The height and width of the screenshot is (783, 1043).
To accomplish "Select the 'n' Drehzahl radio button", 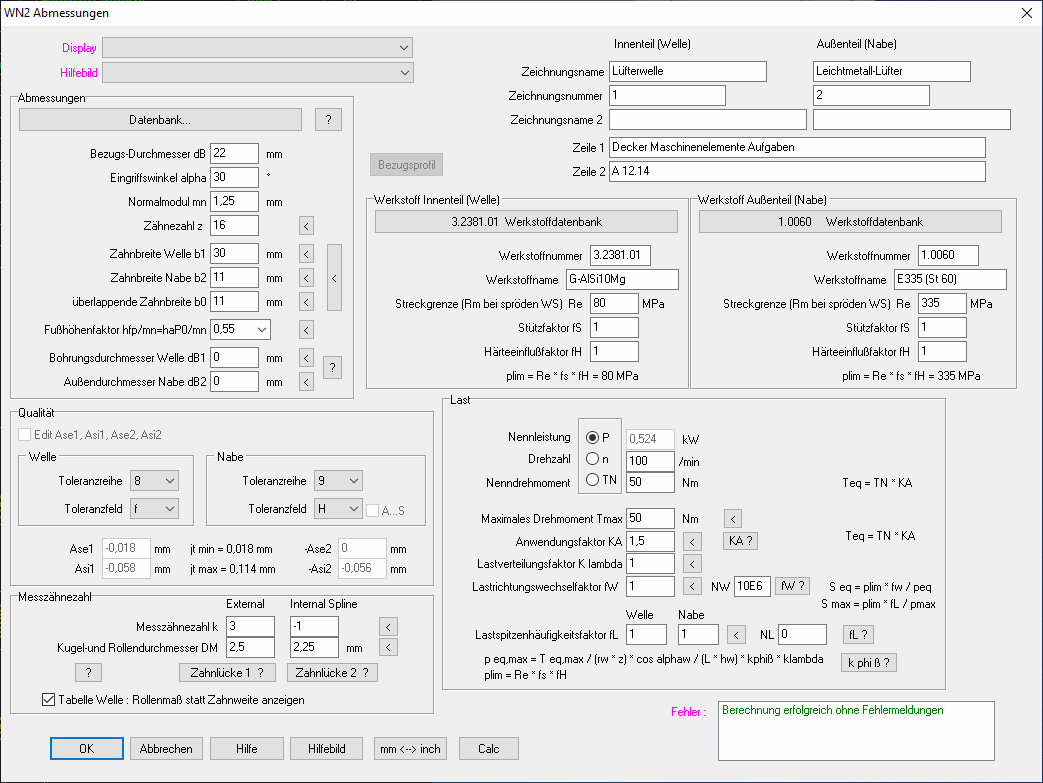I will [x=595, y=458].
